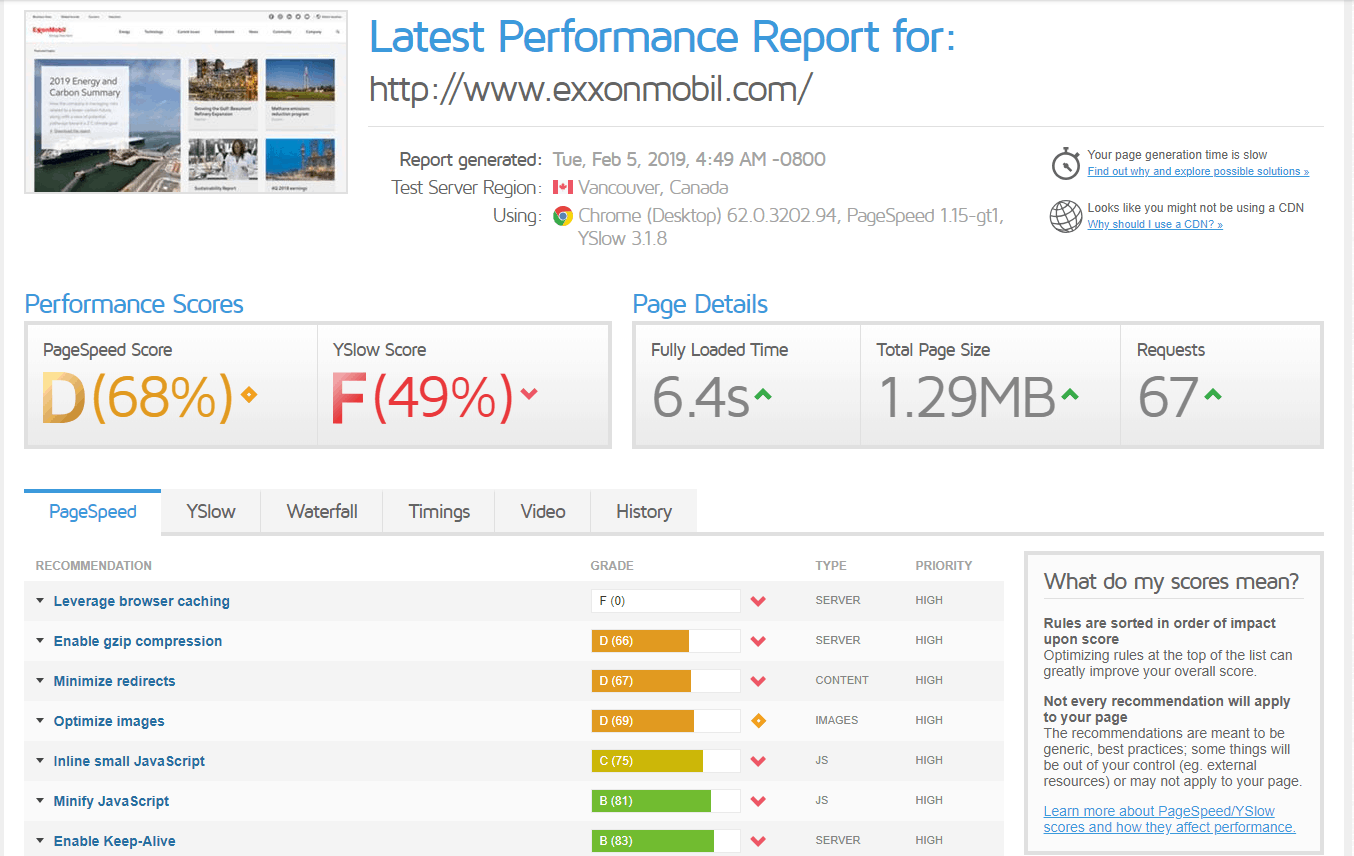Open 'Why should I use a CDN?' link
Screen dimensions: 1354x856
[1155, 225]
